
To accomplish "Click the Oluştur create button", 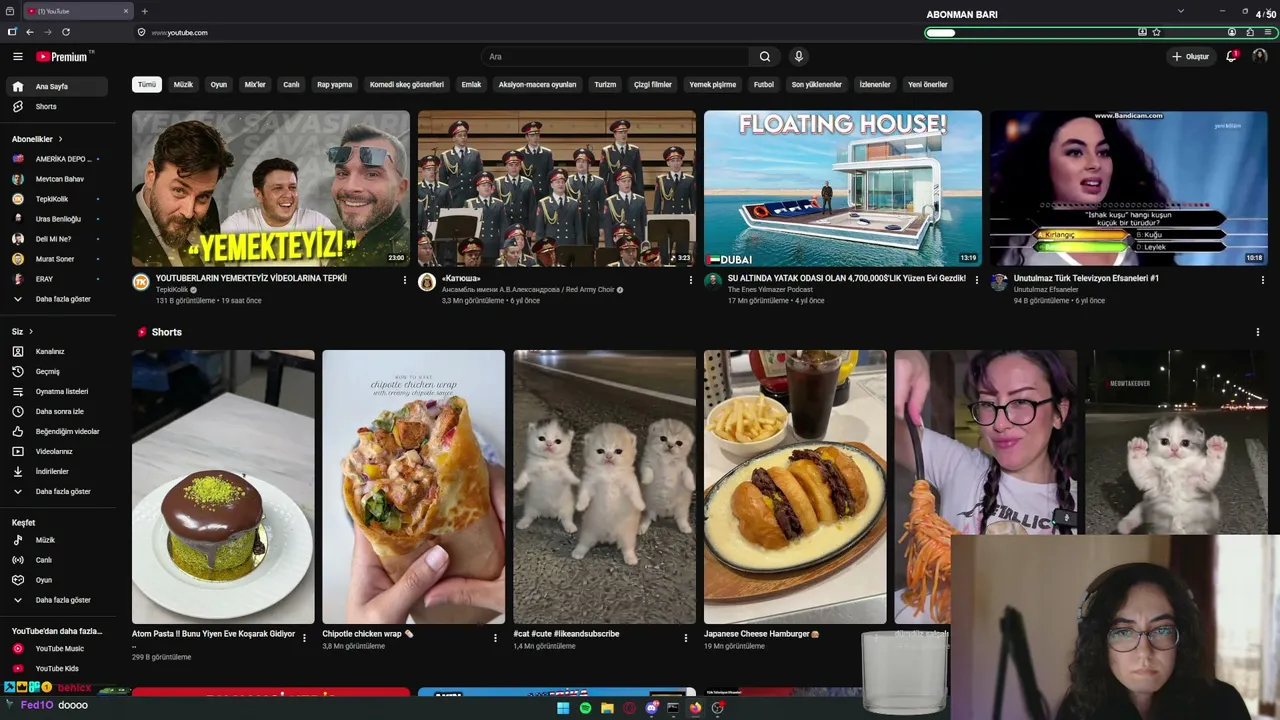I will pos(1191,57).
